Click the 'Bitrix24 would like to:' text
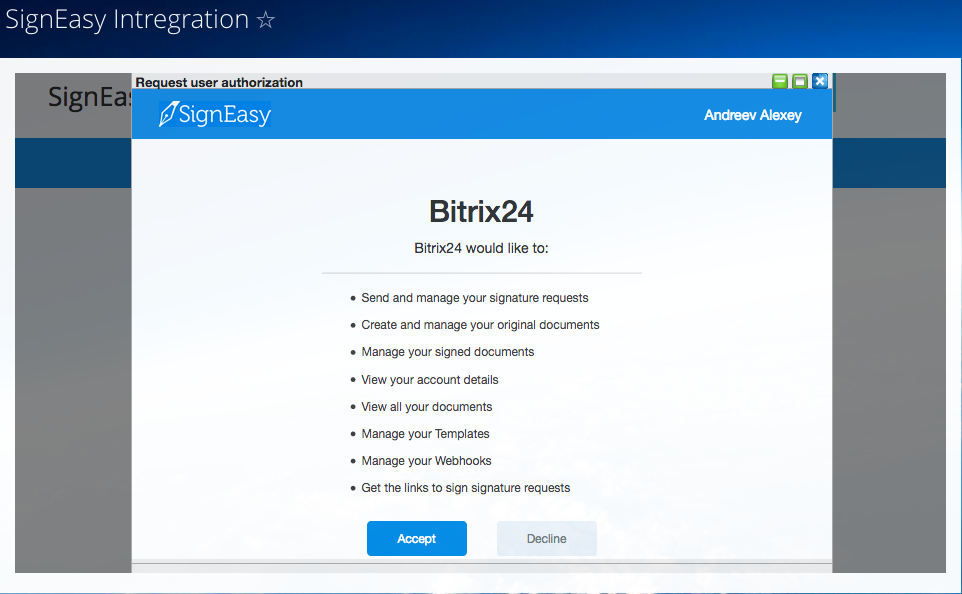Screen dimensions: 962x594 pyautogui.click(x=481, y=248)
